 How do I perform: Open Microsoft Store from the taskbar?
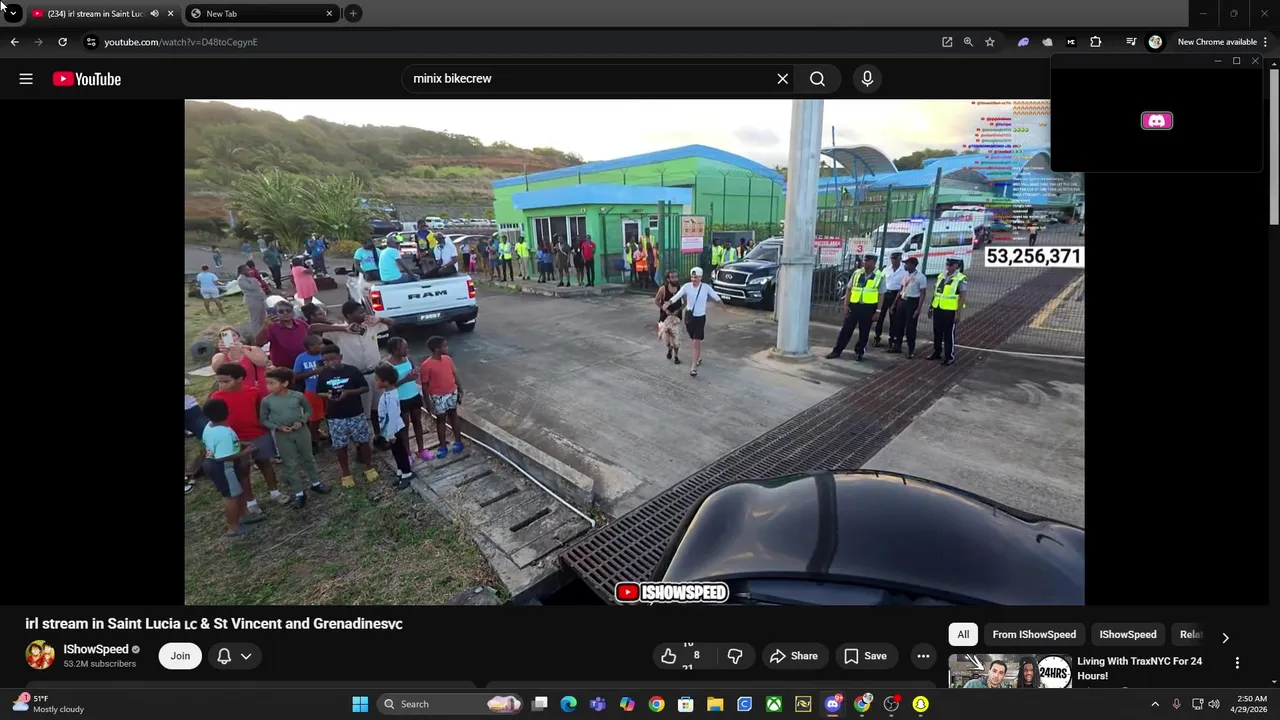pos(686,704)
